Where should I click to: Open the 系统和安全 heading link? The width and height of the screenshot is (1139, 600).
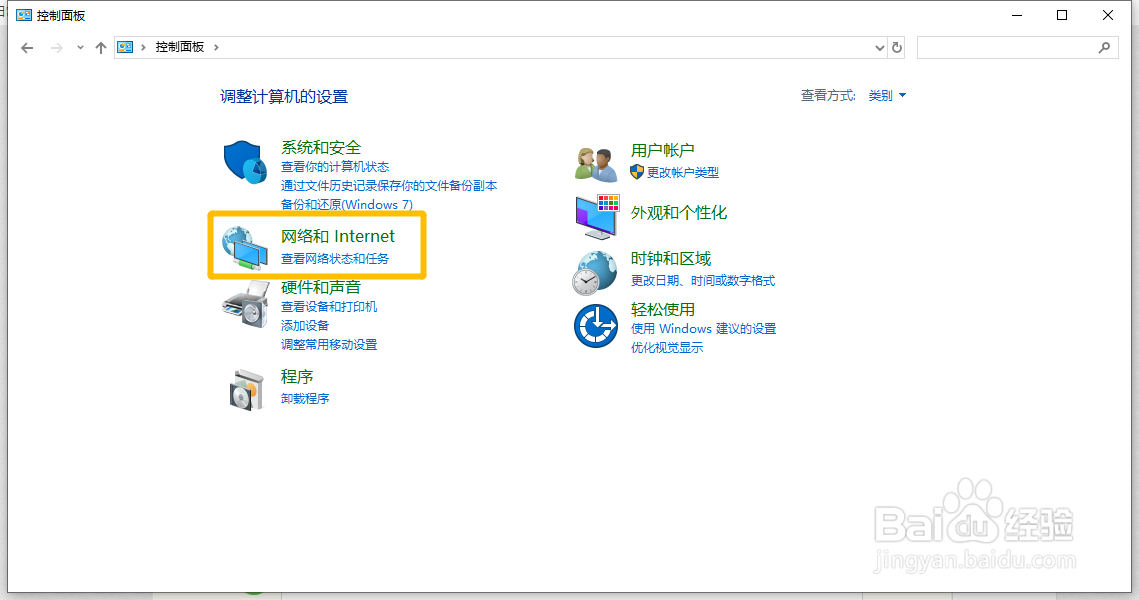[321, 147]
